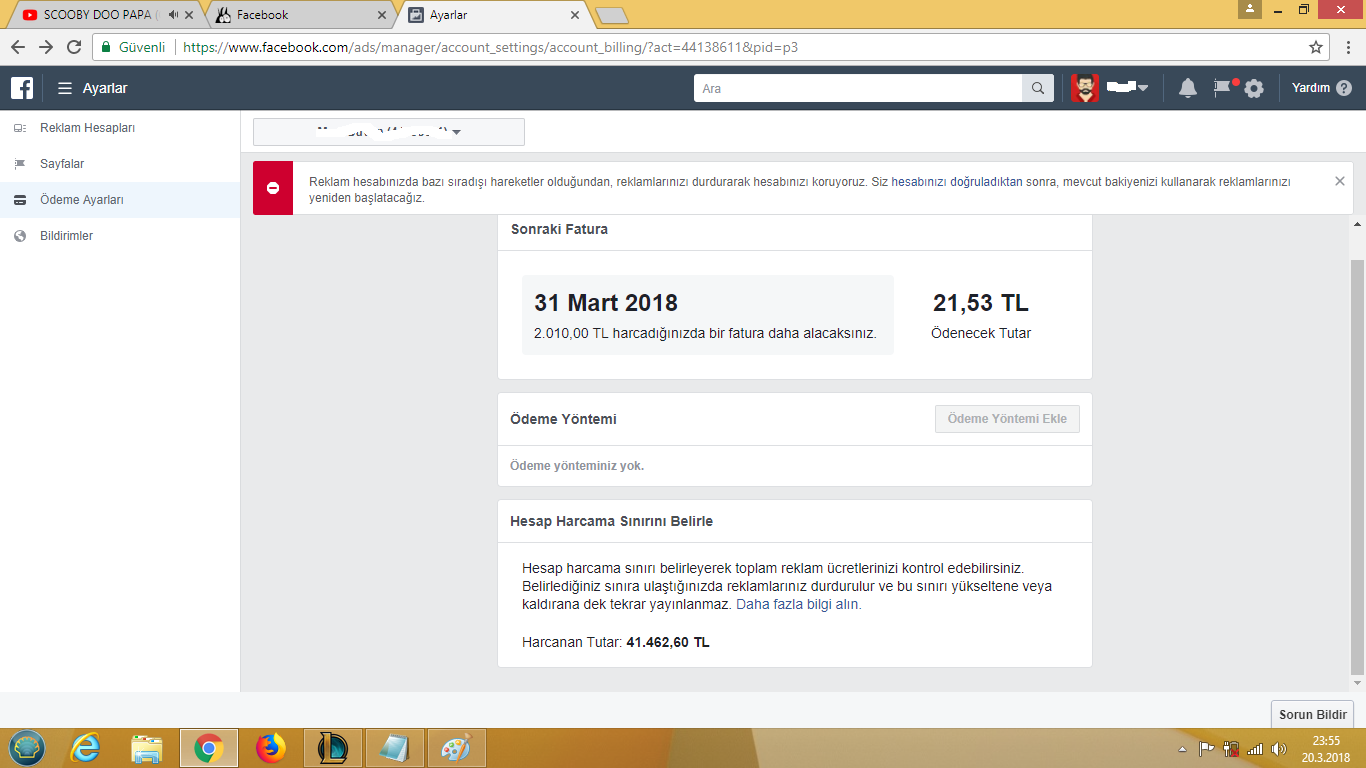Open the hamburger menu next to Ayarlar
This screenshot has height=768, width=1366.
[65, 88]
